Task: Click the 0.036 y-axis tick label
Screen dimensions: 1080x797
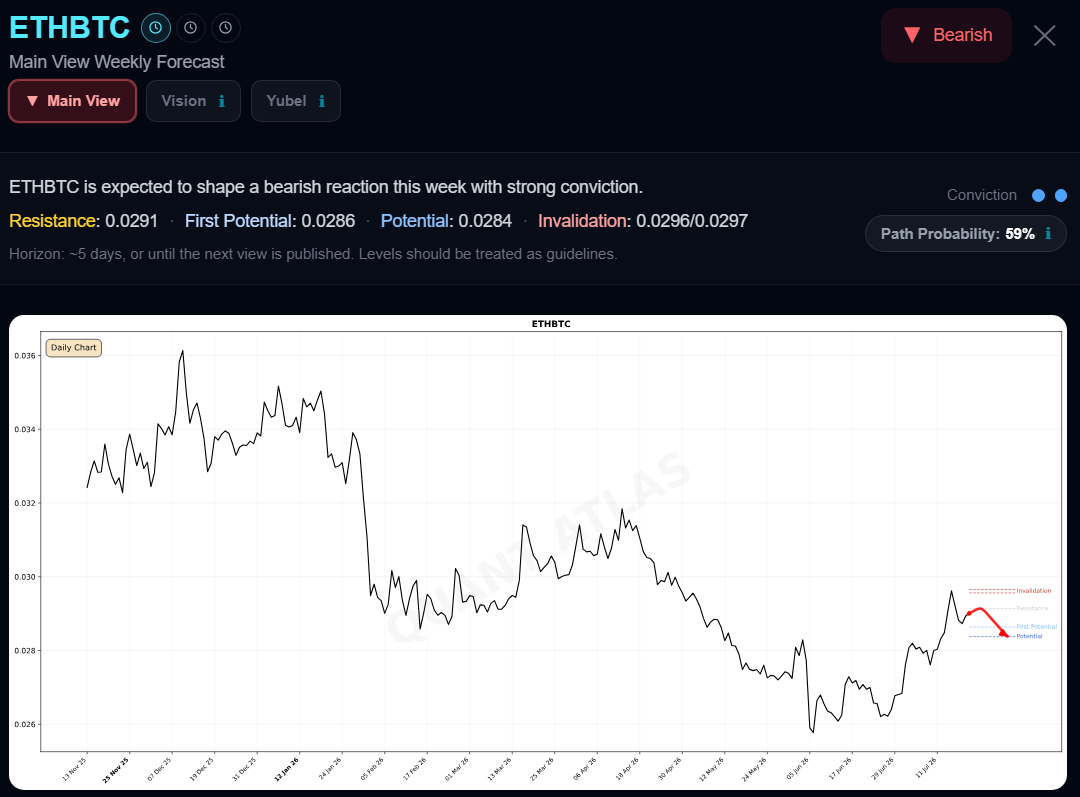Action: [25, 356]
